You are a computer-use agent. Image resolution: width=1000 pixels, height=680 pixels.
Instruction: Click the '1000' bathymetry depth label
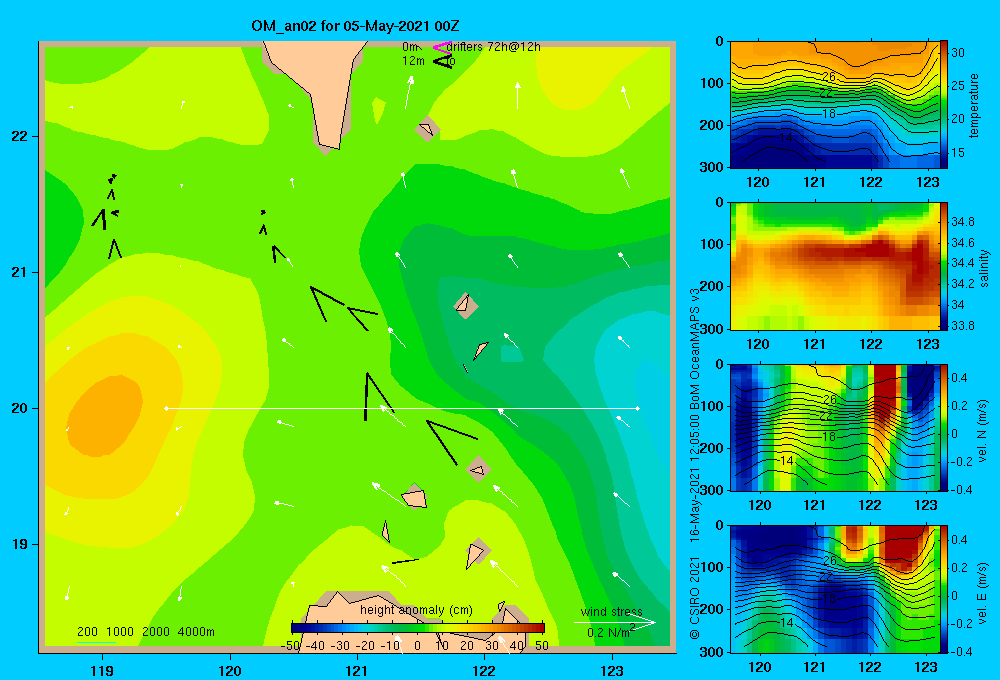coord(120,632)
